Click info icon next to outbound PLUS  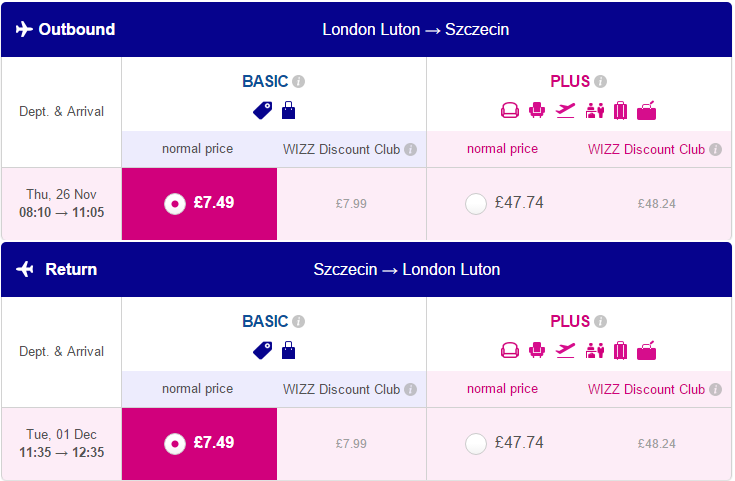(600, 82)
